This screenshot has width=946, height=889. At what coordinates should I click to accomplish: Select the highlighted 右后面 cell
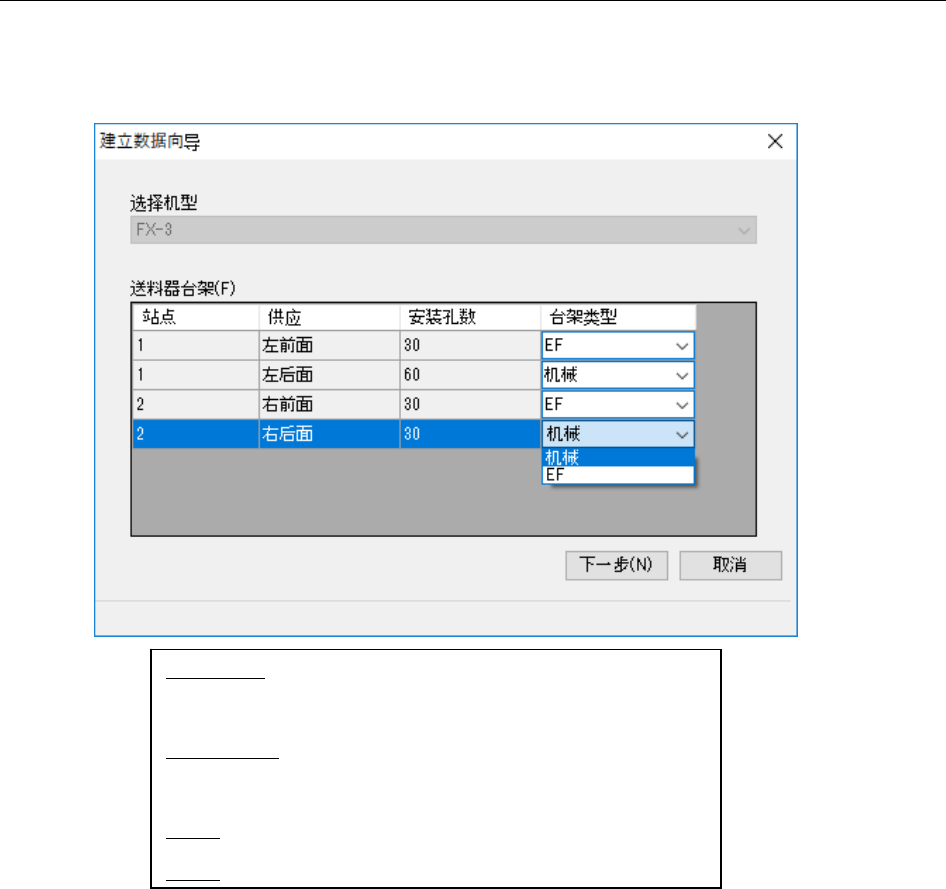point(329,434)
